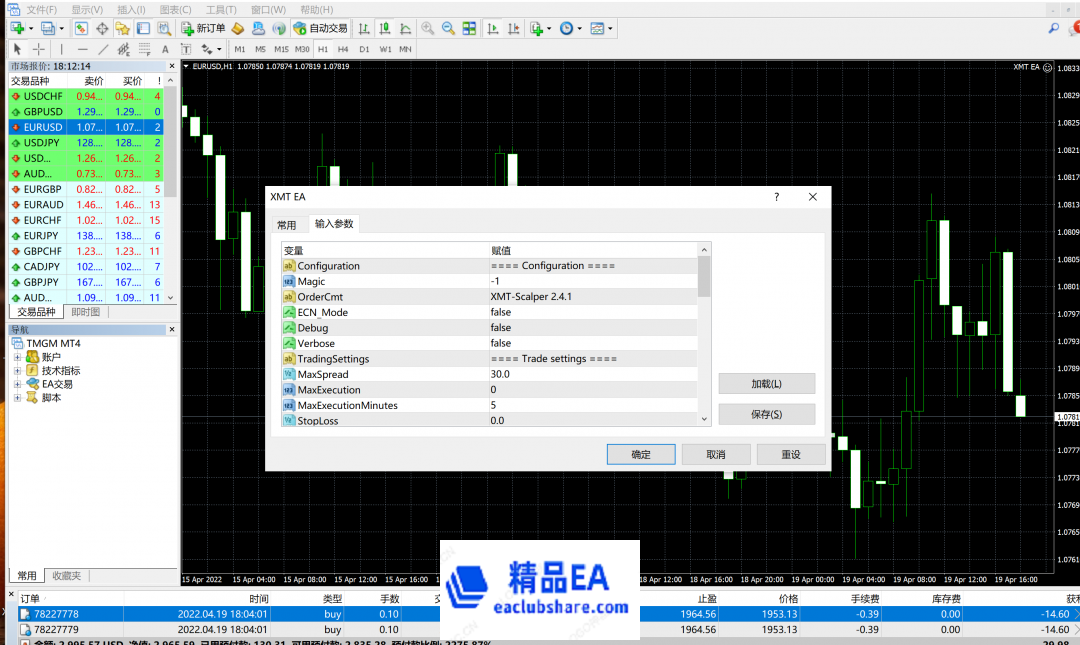Select the Crosshair tool
1080x645 pixels.
[x=39, y=49]
